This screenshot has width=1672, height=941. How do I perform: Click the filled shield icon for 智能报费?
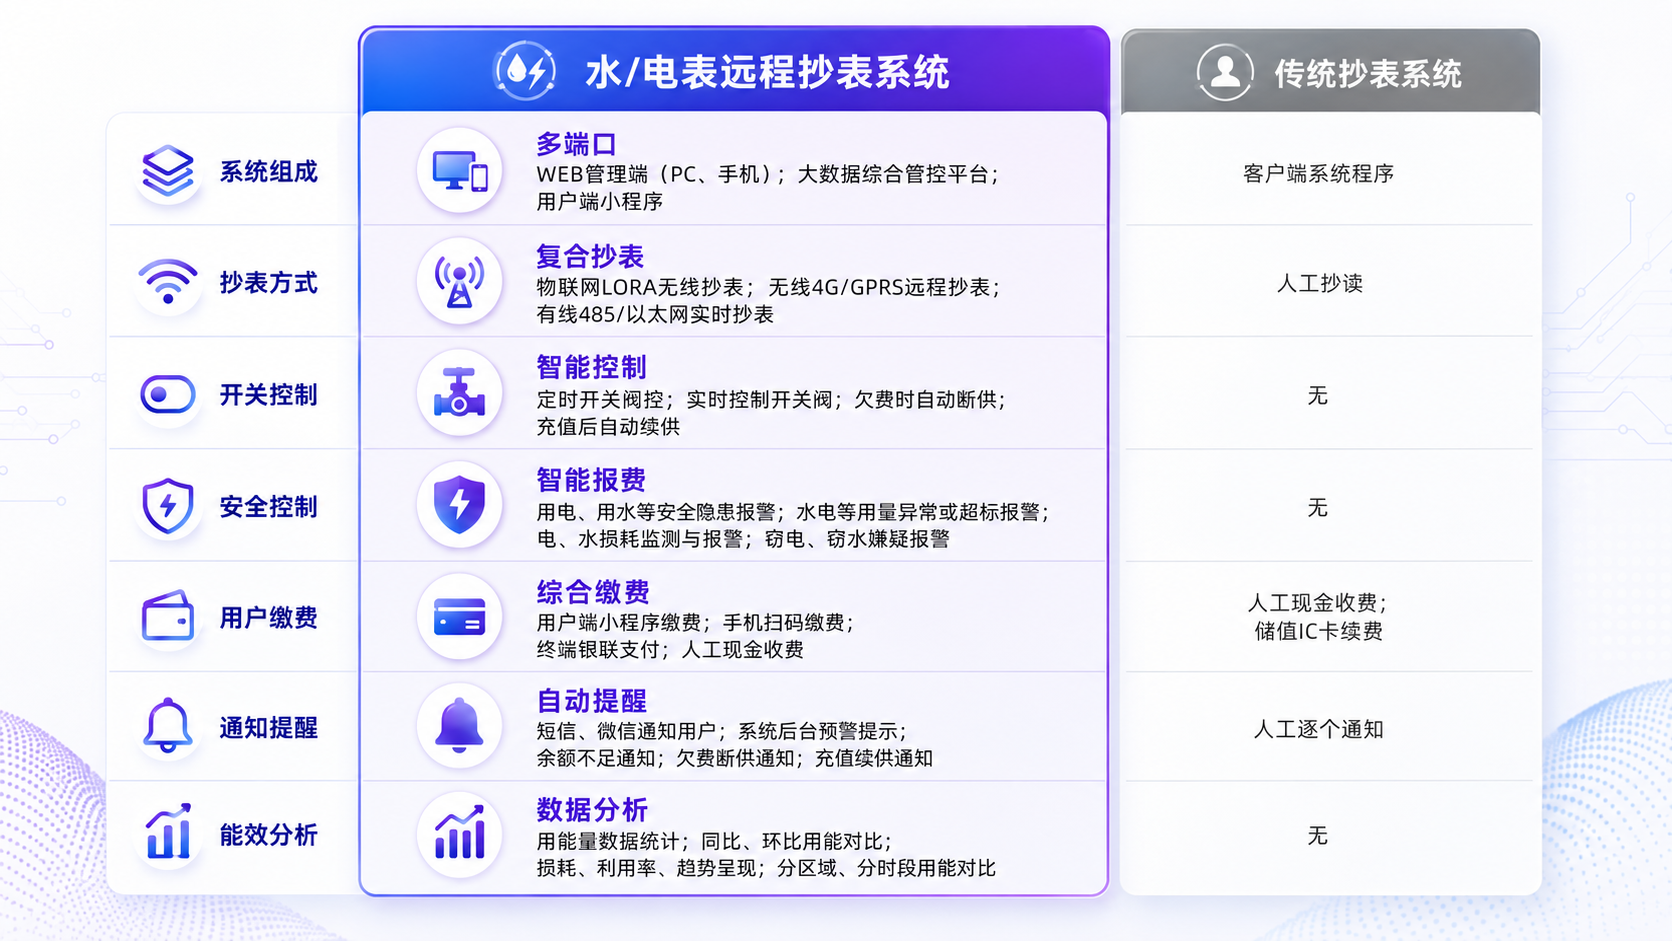point(460,505)
